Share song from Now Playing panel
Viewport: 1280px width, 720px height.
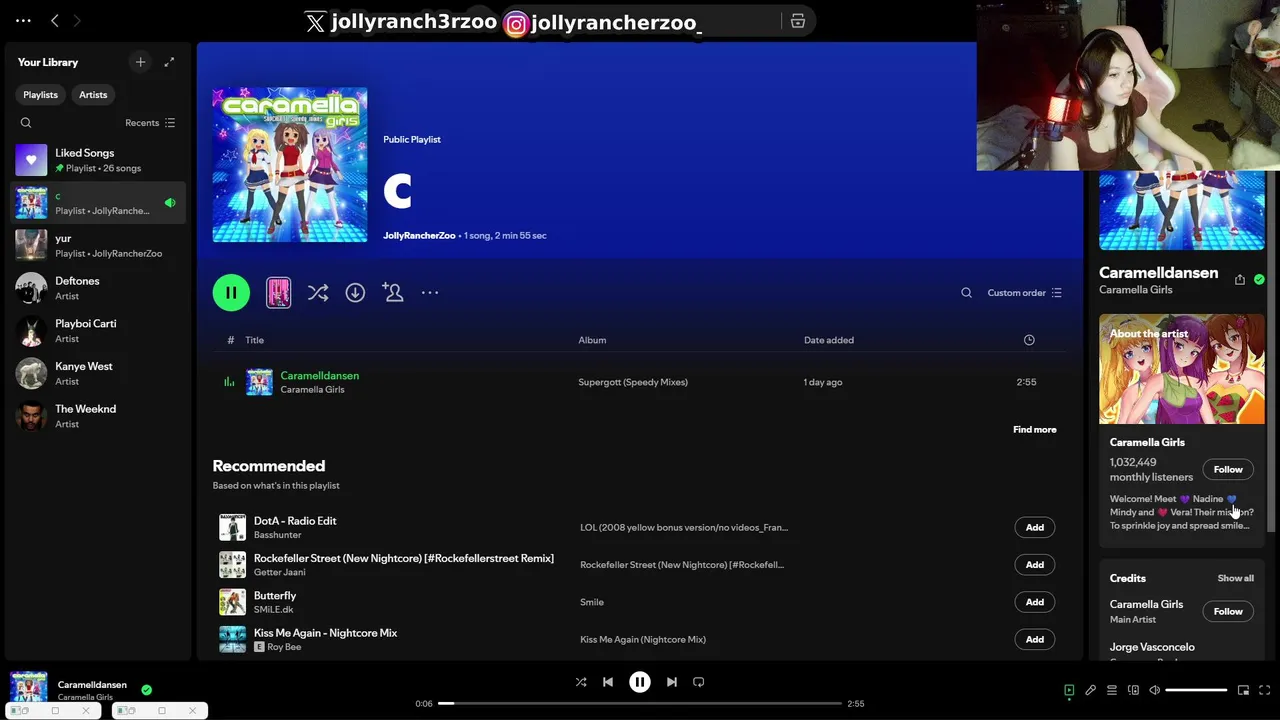[1240, 280]
